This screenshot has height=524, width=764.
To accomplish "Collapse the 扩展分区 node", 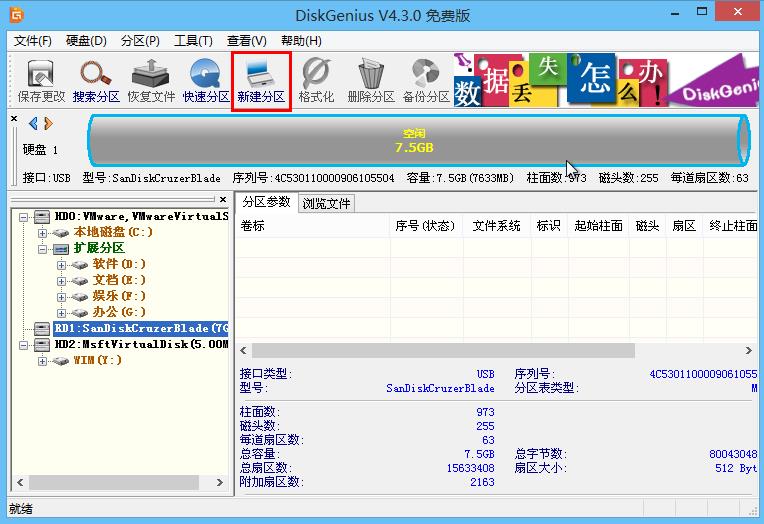I will point(42,249).
